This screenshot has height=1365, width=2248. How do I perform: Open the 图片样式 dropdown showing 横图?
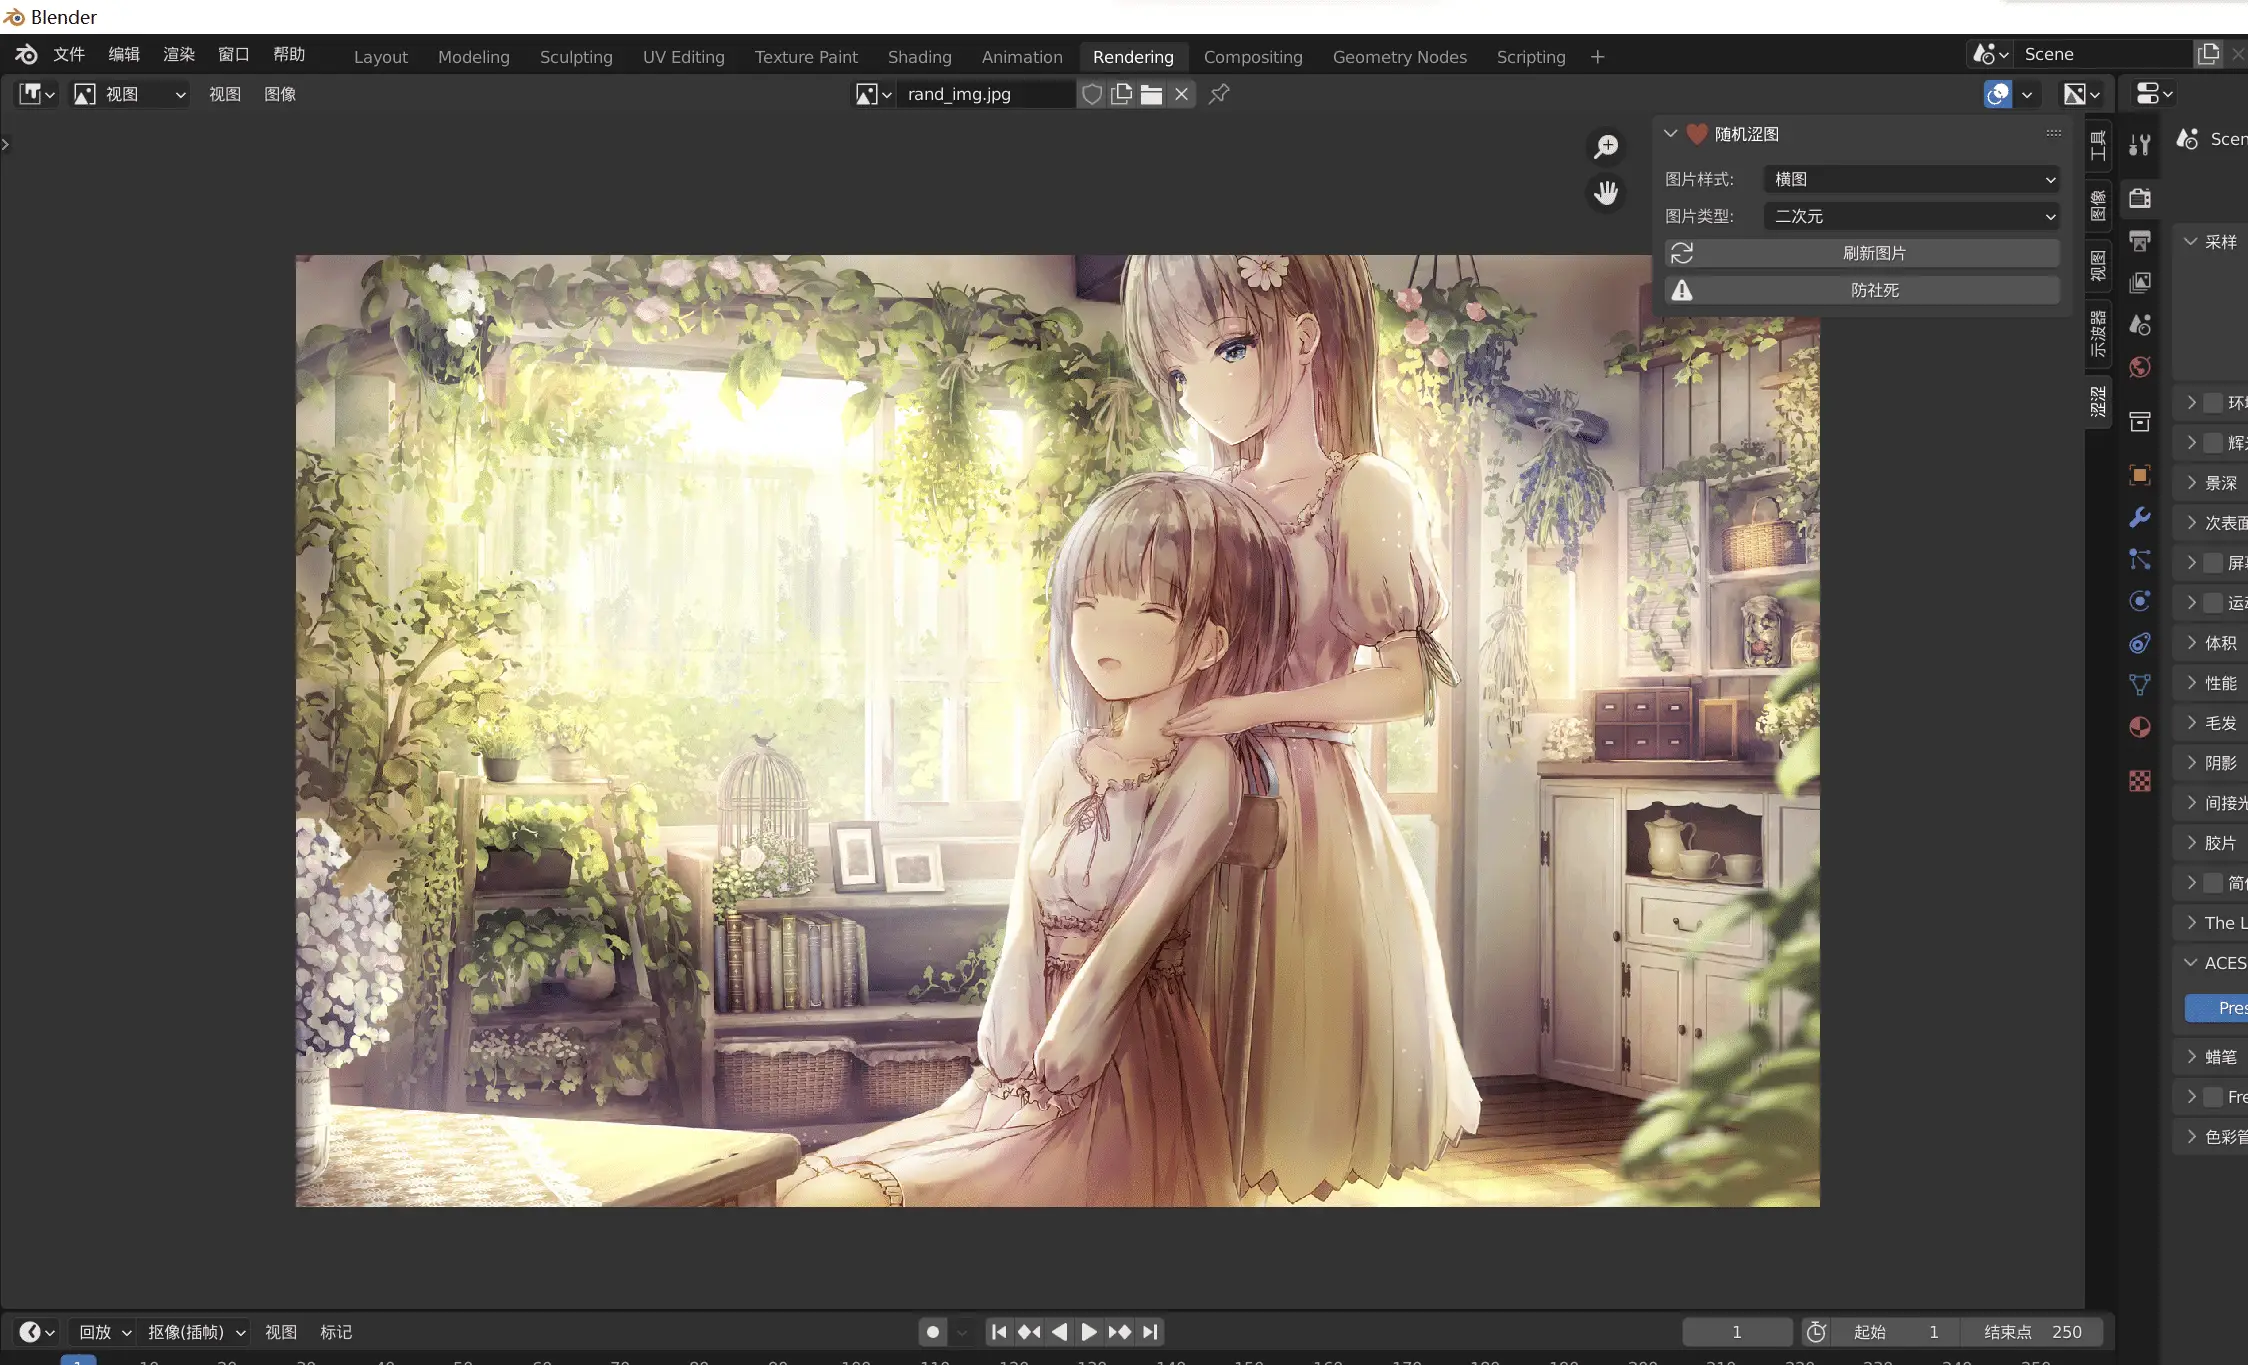point(1911,179)
